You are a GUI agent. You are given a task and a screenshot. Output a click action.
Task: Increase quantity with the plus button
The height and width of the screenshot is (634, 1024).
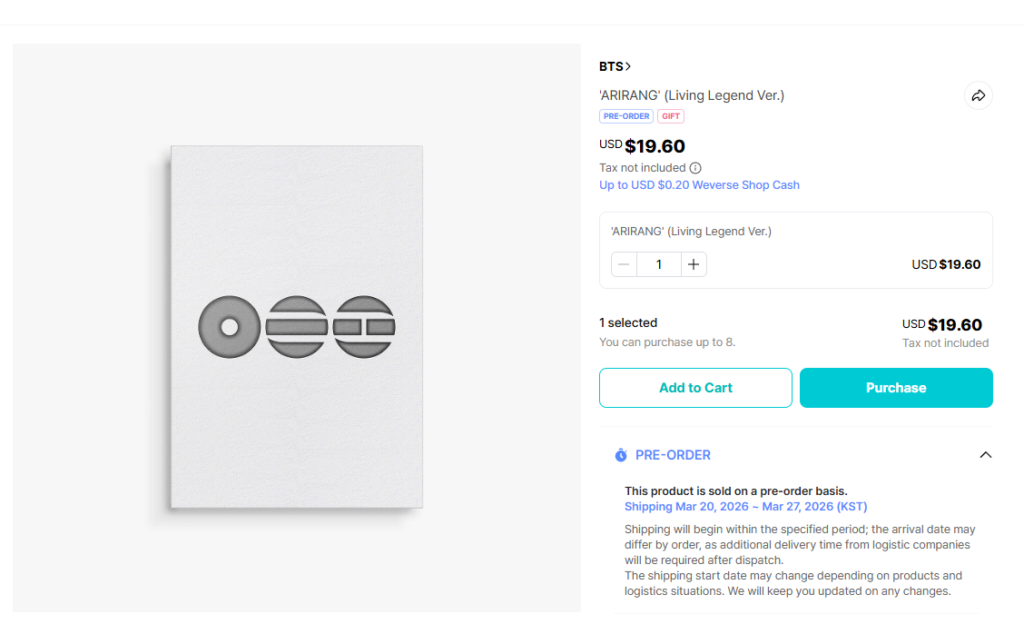point(694,265)
